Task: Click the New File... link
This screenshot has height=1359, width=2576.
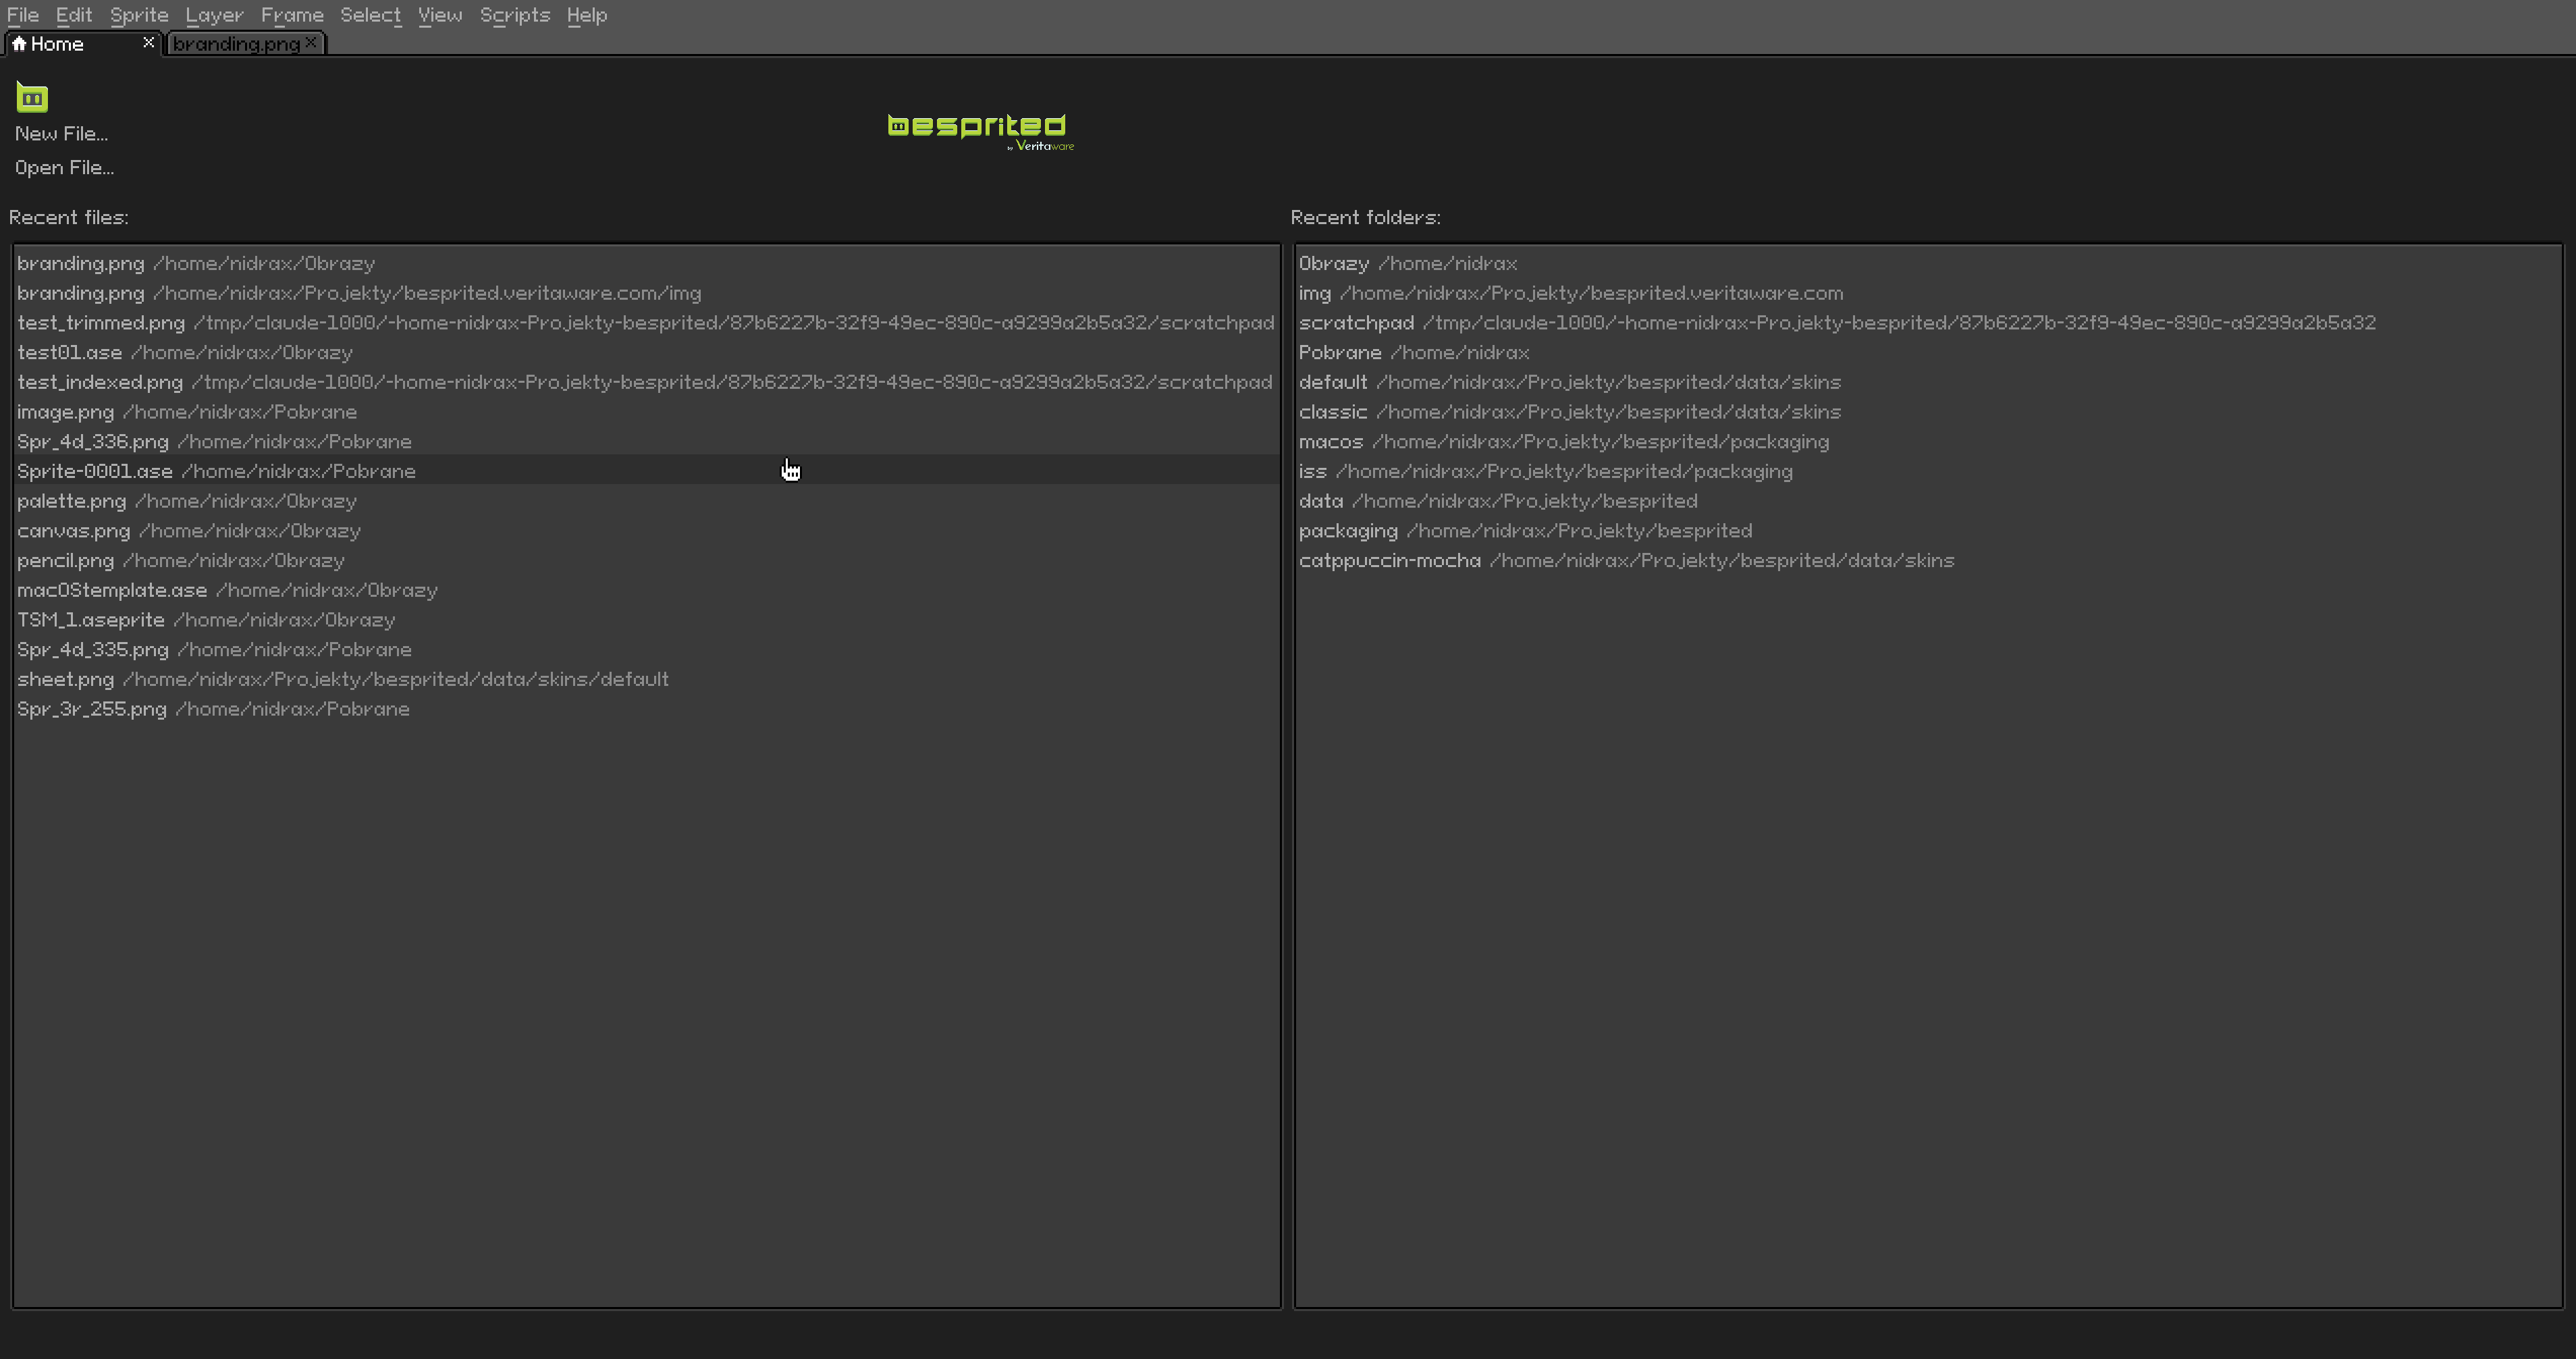Action: pyautogui.click(x=61, y=134)
